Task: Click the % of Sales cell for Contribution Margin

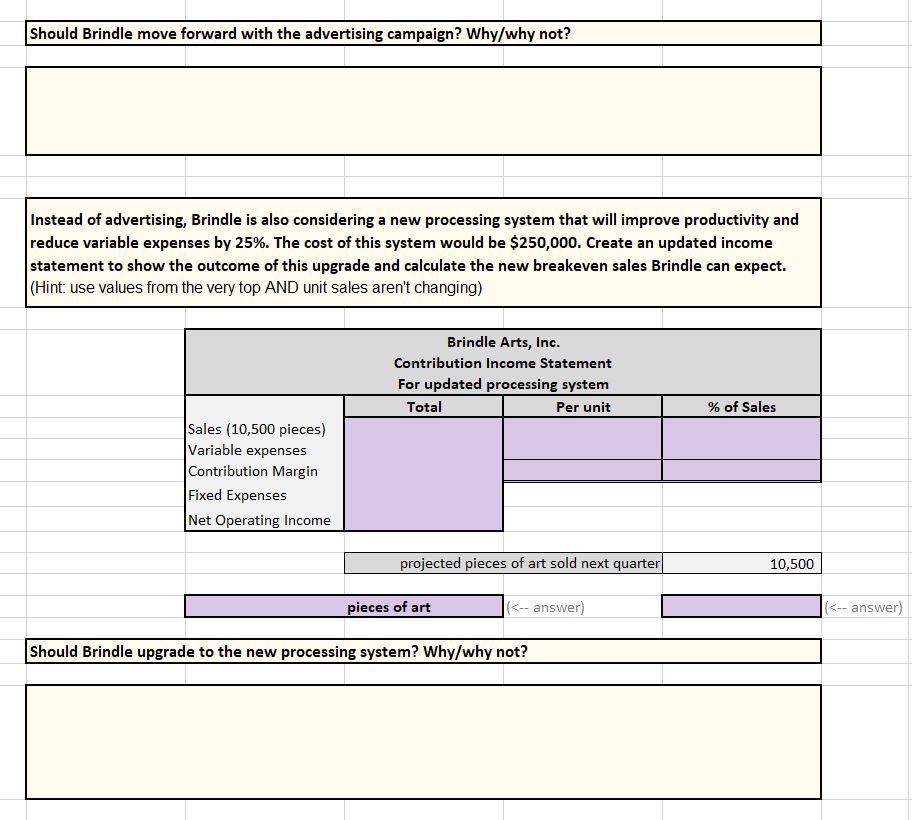Action: pos(740,470)
